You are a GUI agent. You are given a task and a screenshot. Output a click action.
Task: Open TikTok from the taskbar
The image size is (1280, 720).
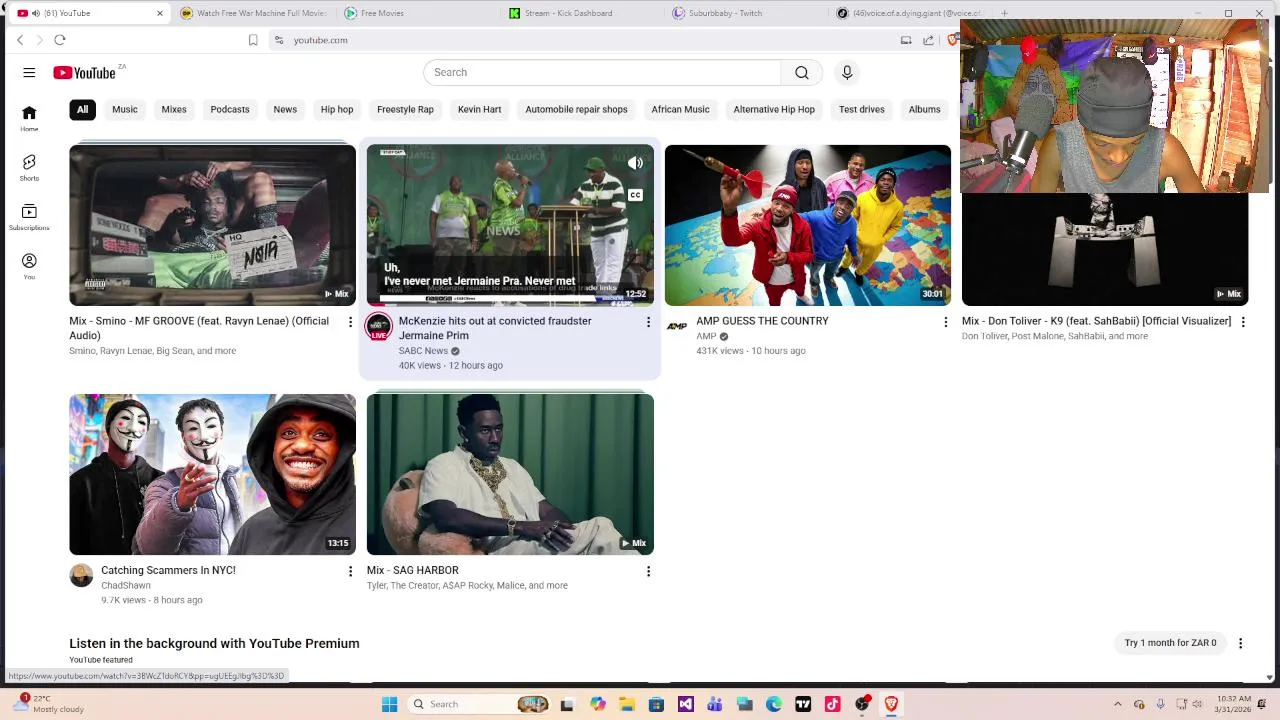tap(832, 704)
